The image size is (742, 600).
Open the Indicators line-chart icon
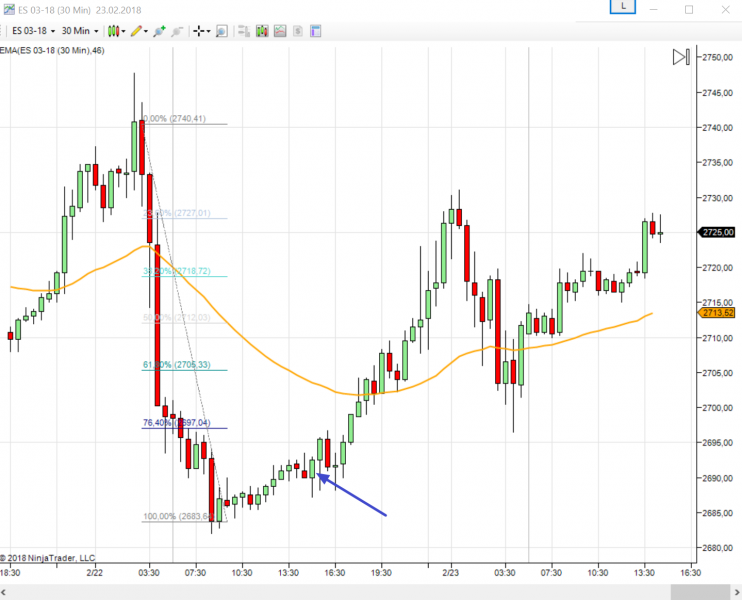pos(280,31)
